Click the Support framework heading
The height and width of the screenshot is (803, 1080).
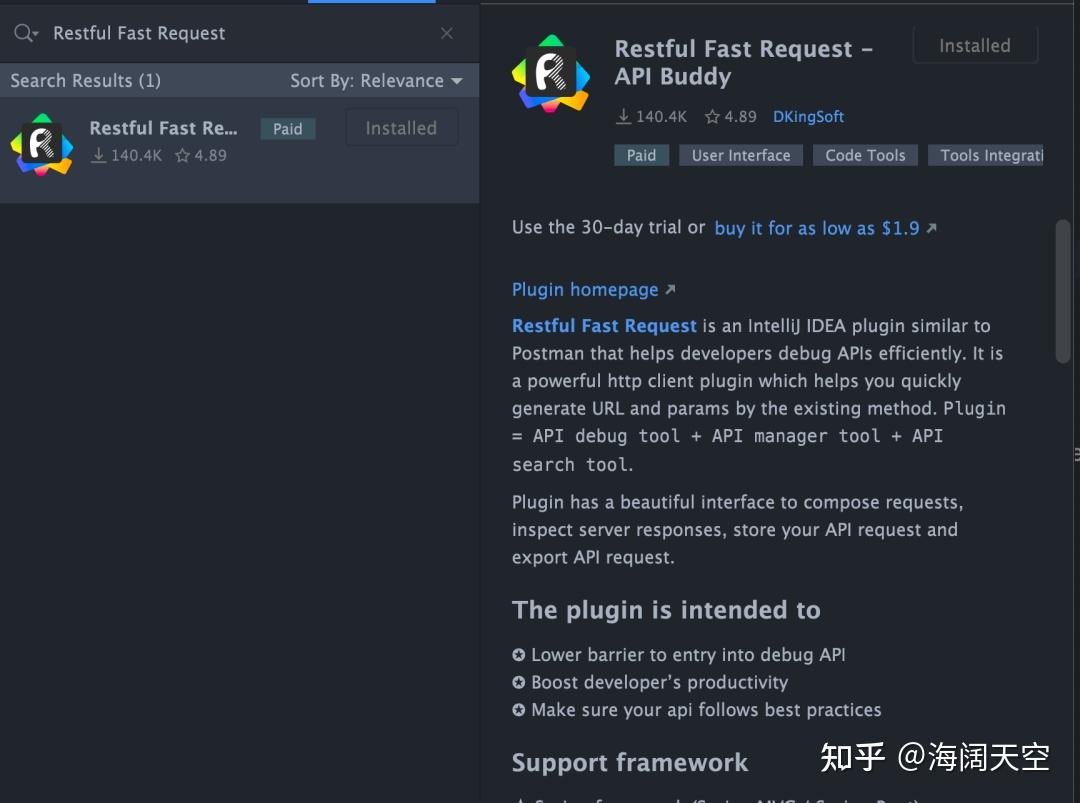tap(630, 762)
